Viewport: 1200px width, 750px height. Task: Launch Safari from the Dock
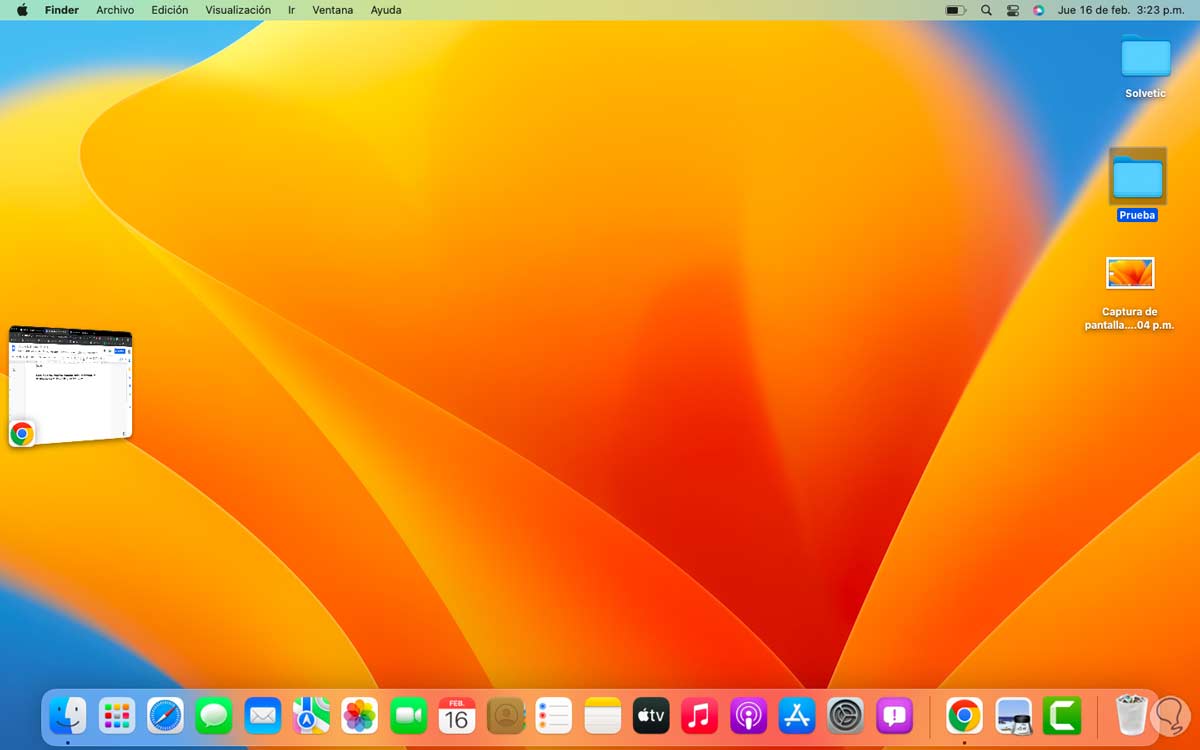click(x=166, y=716)
